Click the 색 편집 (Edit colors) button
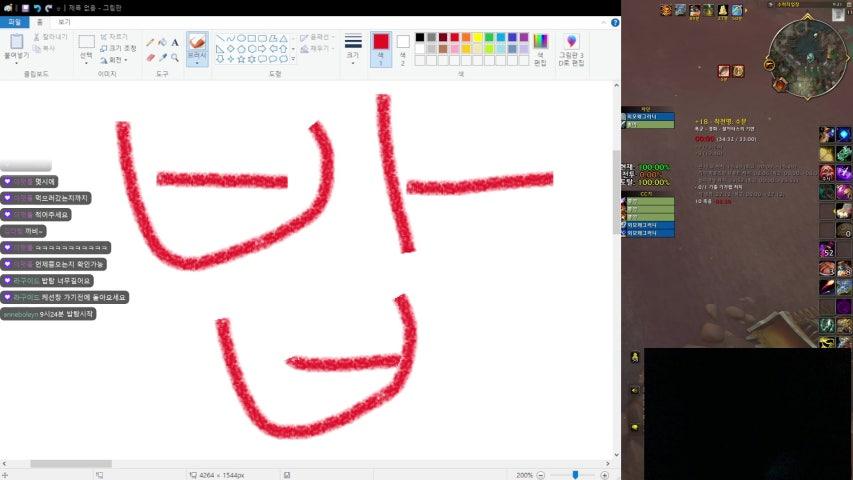The height and width of the screenshot is (480, 853). pyautogui.click(x=540, y=50)
